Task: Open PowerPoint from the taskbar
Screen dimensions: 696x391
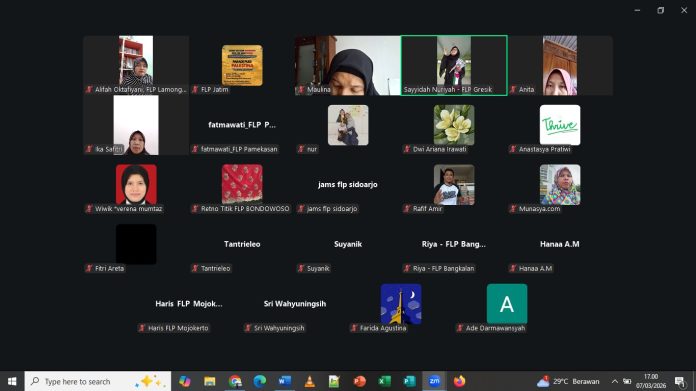Action: (x=360, y=381)
